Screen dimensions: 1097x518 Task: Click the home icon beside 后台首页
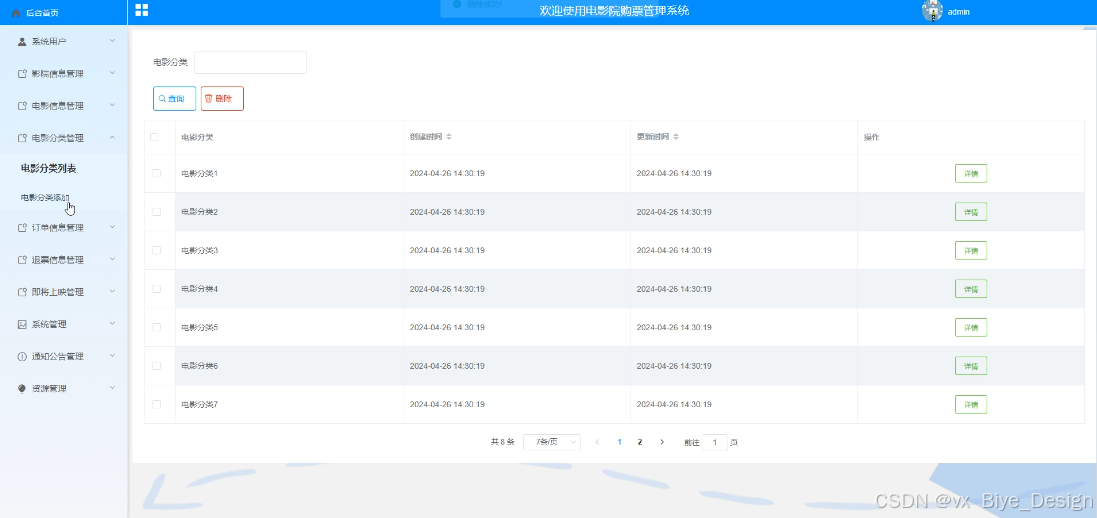tap(16, 13)
